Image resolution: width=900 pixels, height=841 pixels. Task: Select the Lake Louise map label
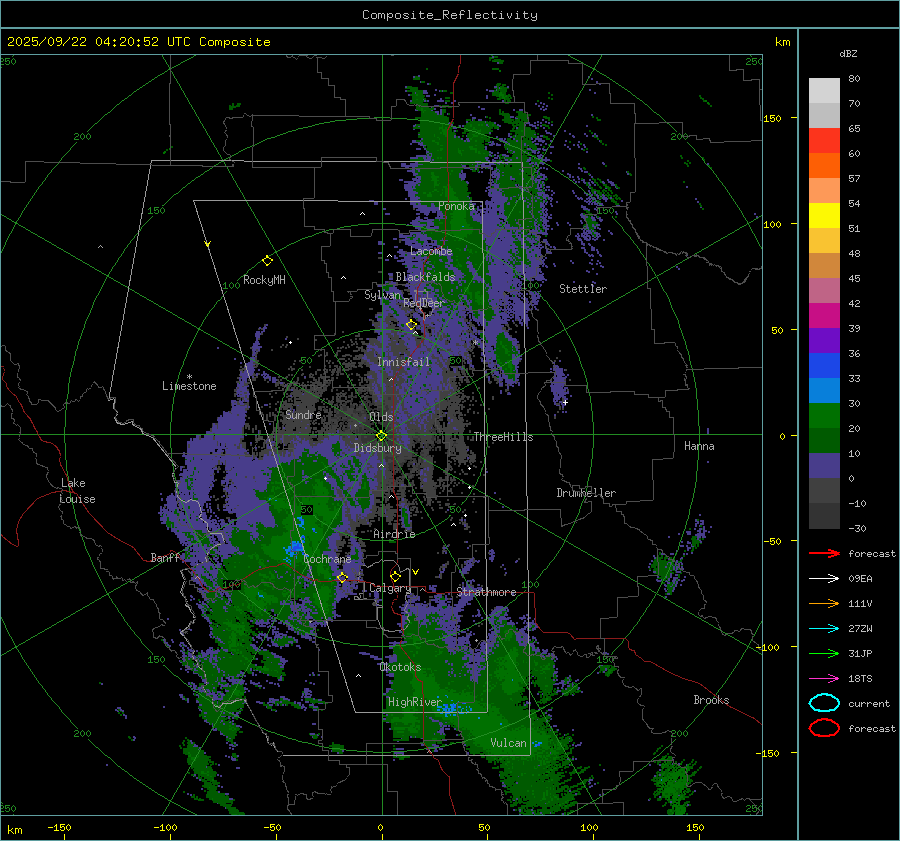coord(76,491)
